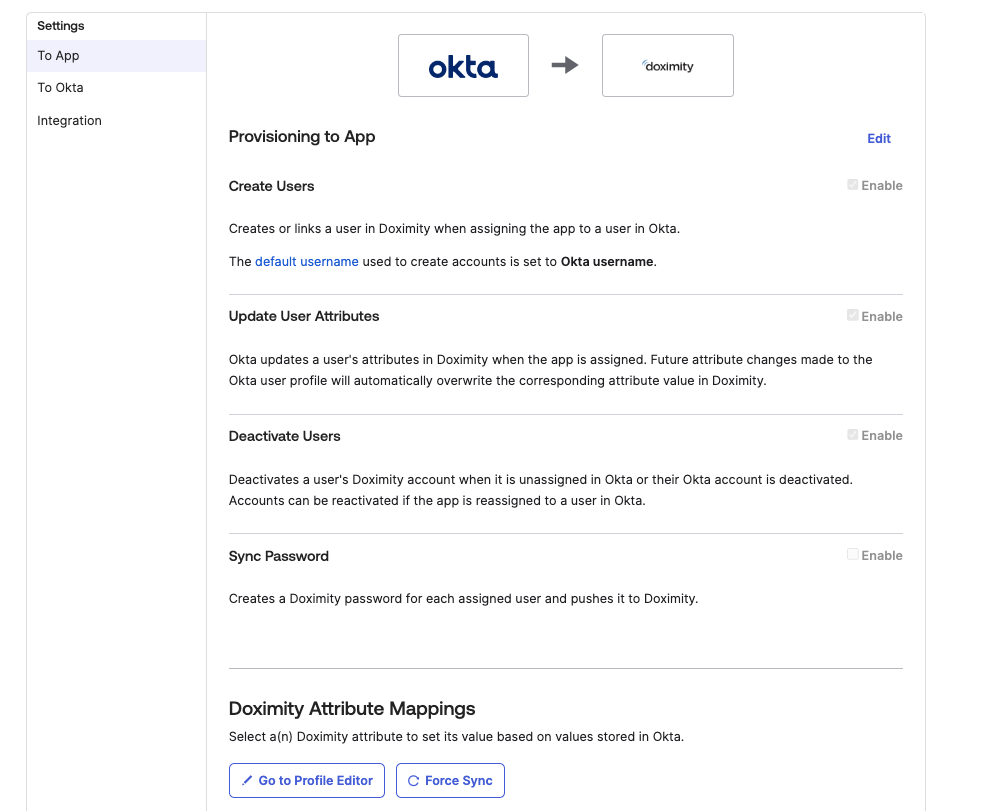Open the default username link
Screen dimensions: 986x811
tap(307, 262)
